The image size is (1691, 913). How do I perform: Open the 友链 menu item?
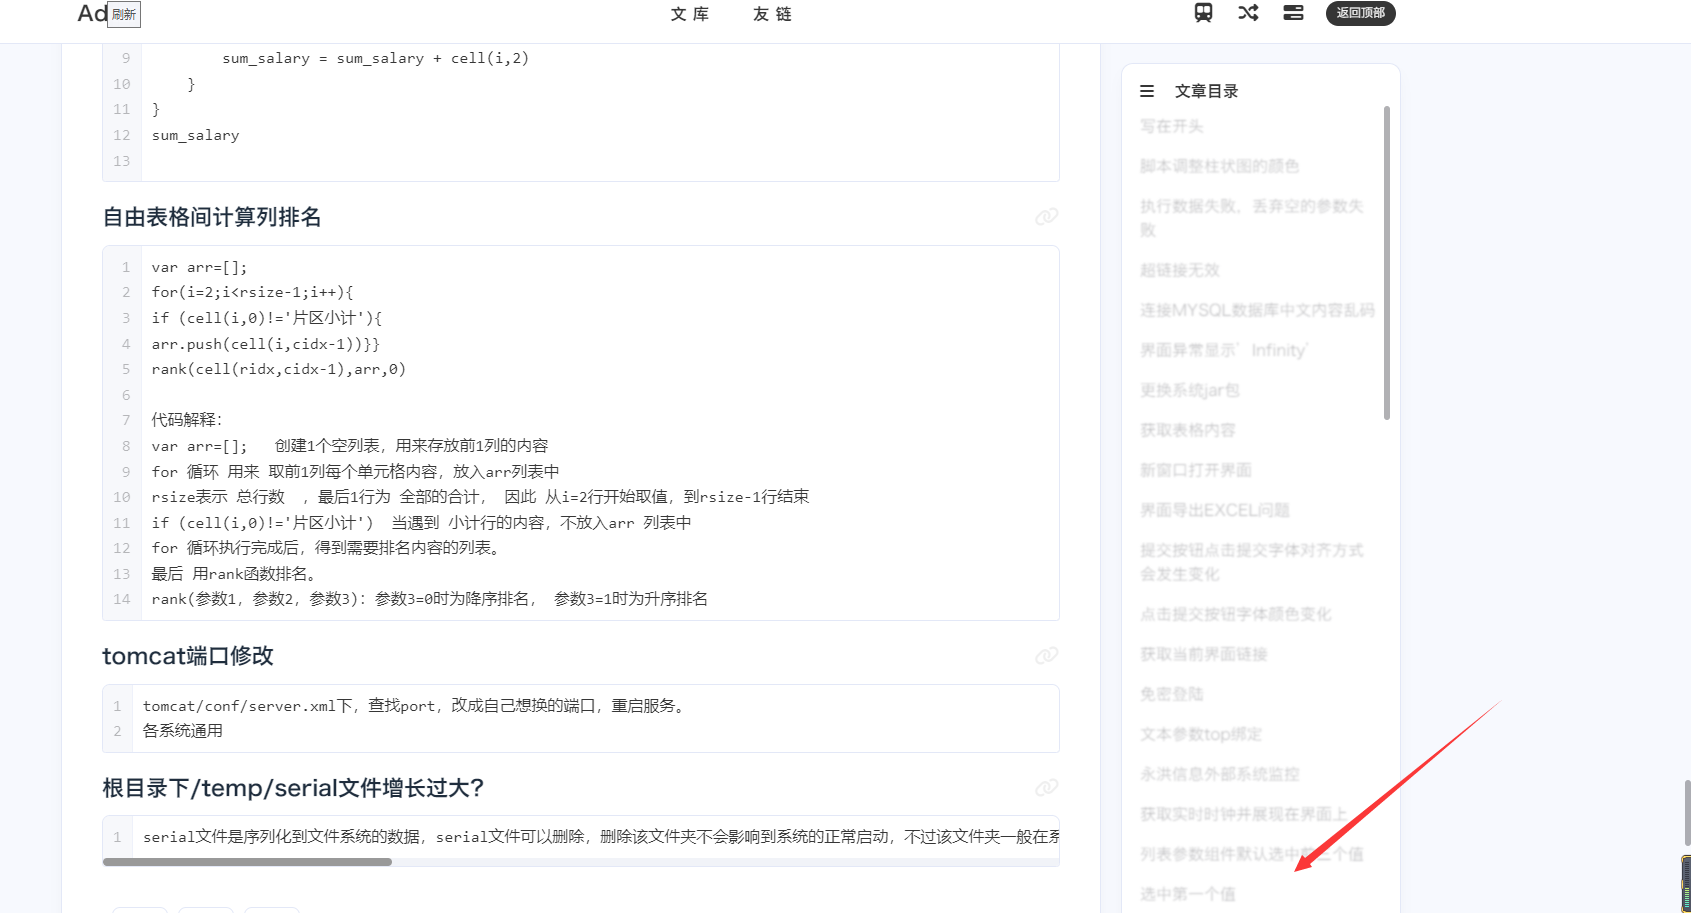(x=771, y=14)
